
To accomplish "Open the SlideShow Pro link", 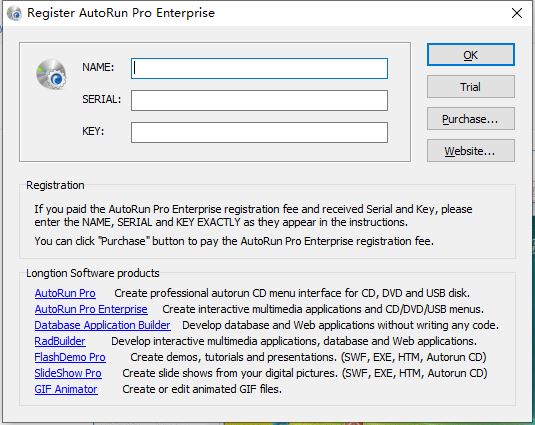I will click(x=68, y=373).
